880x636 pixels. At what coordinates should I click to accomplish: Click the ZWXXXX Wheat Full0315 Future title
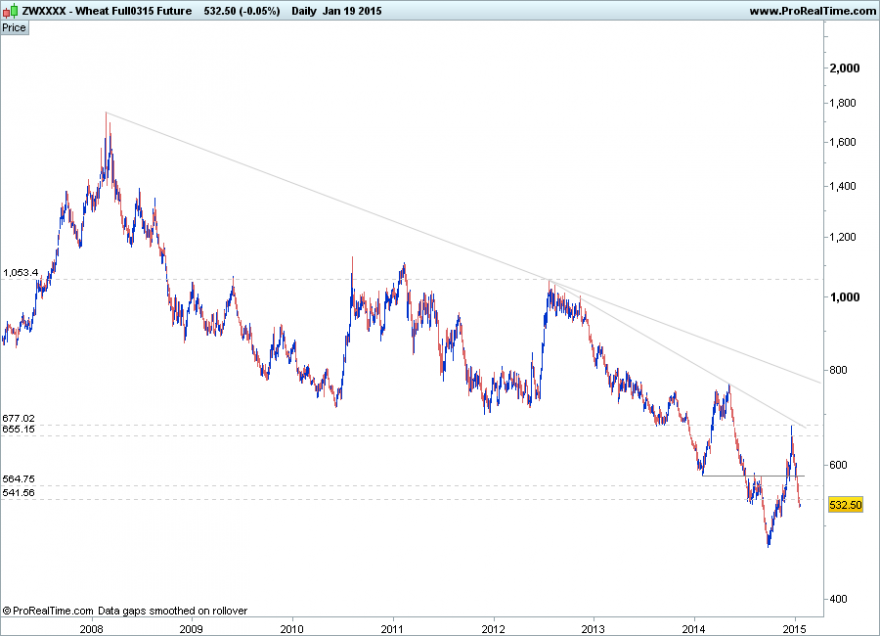(x=107, y=11)
